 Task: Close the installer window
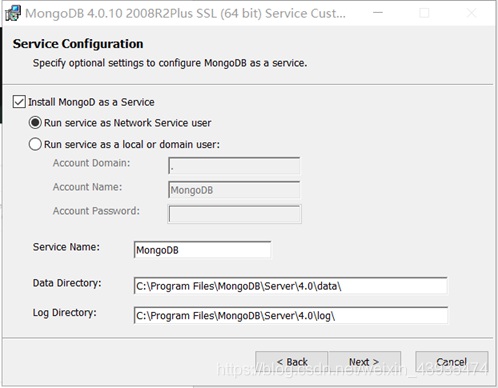(x=471, y=13)
